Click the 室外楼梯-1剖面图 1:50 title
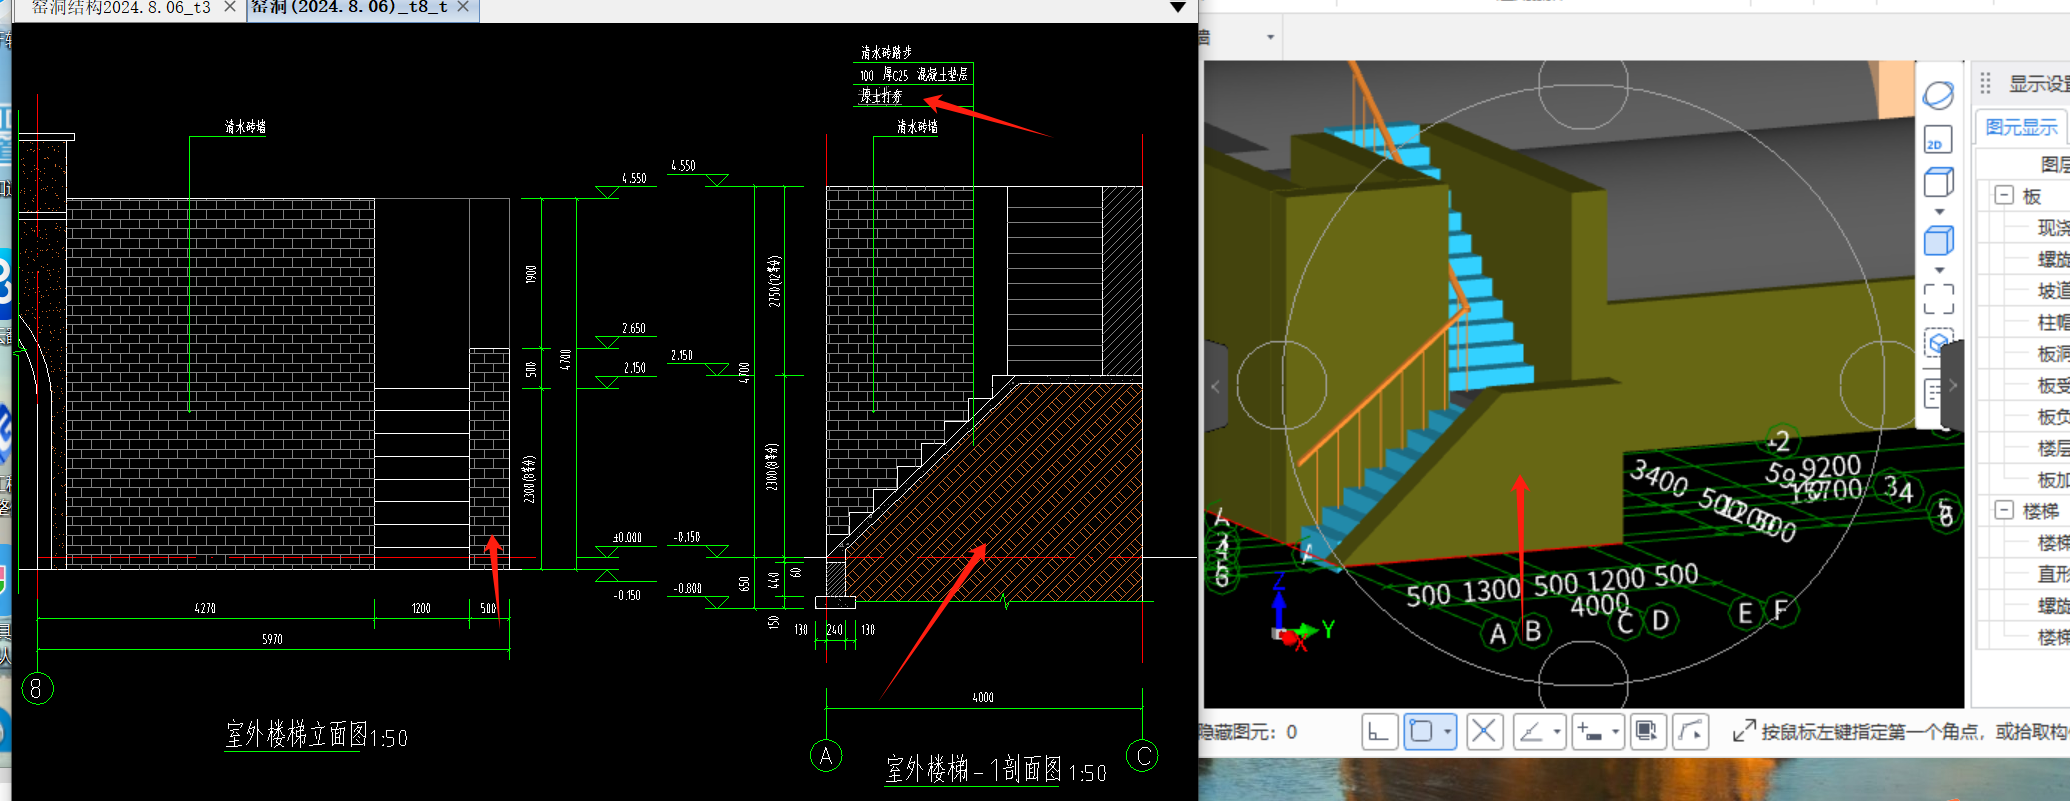2070x801 pixels. pos(996,769)
